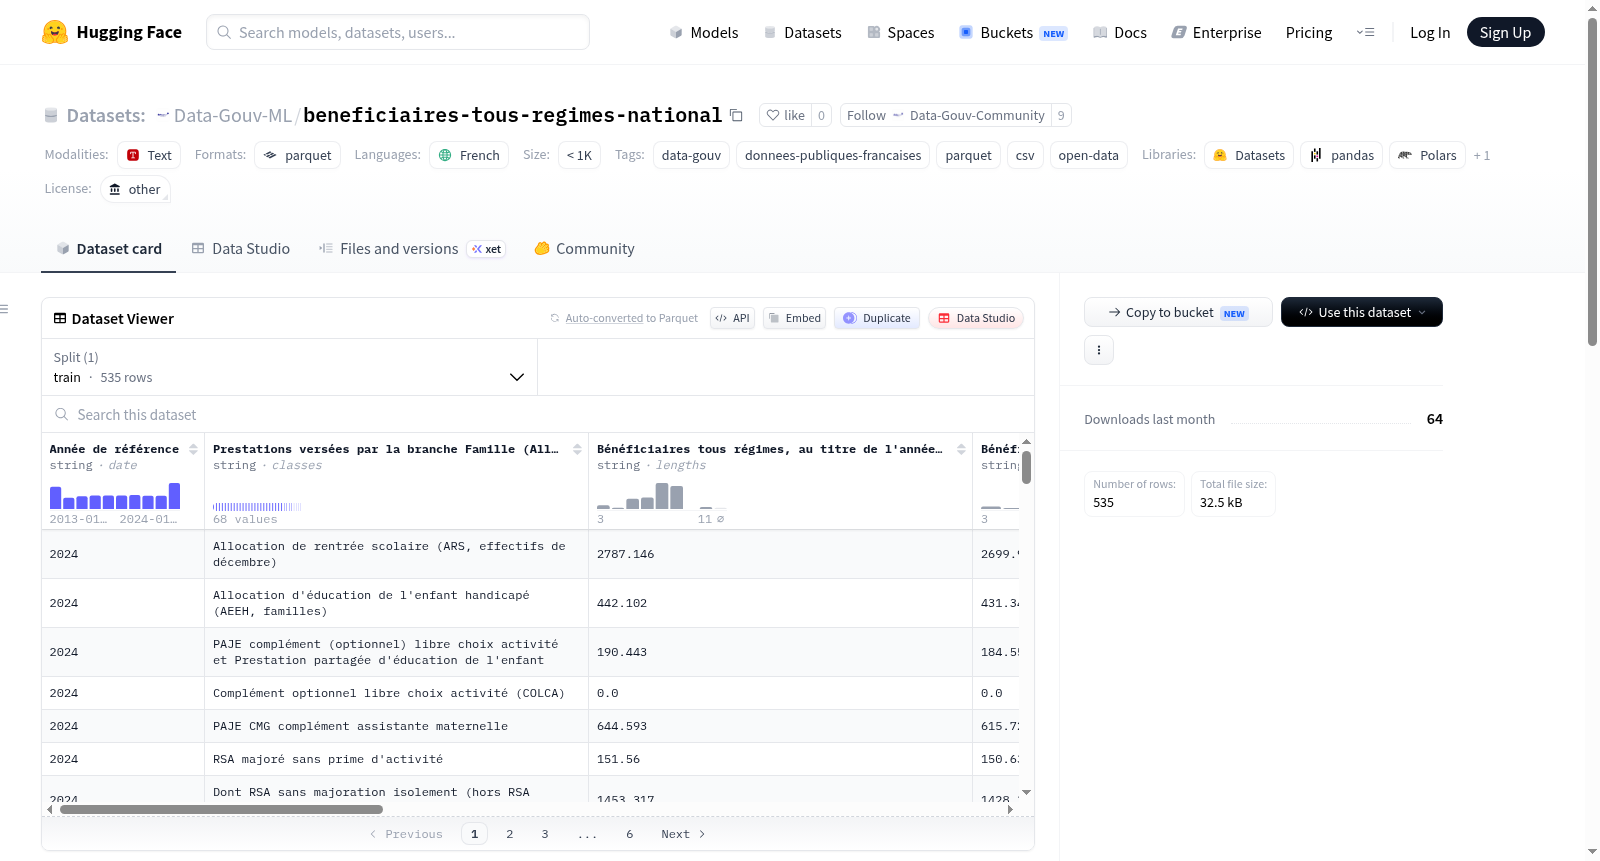Screen dimensions: 1600x861
Task: Open the extra navigation menu icon beside Pricing
Action: pyautogui.click(x=1365, y=32)
